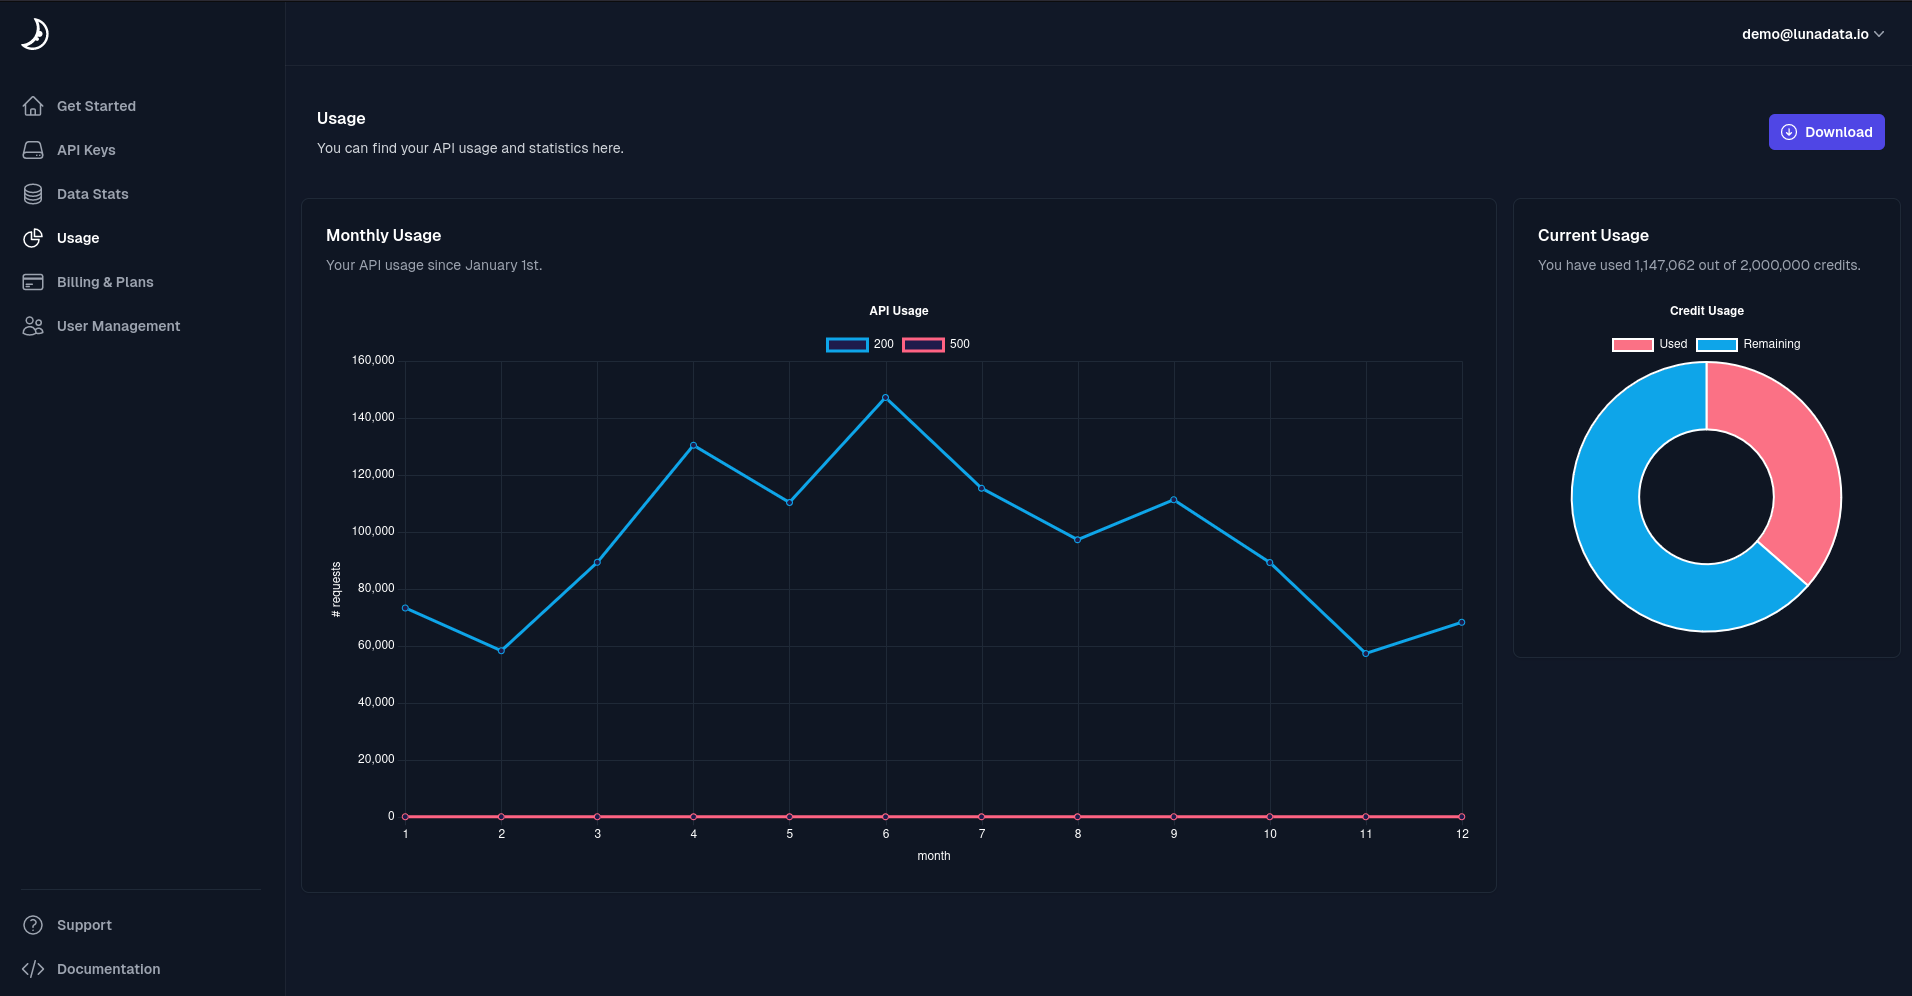Click the API Keys drive icon
Image resolution: width=1912 pixels, height=996 pixels.
pyautogui.click(x=33, y=150)
